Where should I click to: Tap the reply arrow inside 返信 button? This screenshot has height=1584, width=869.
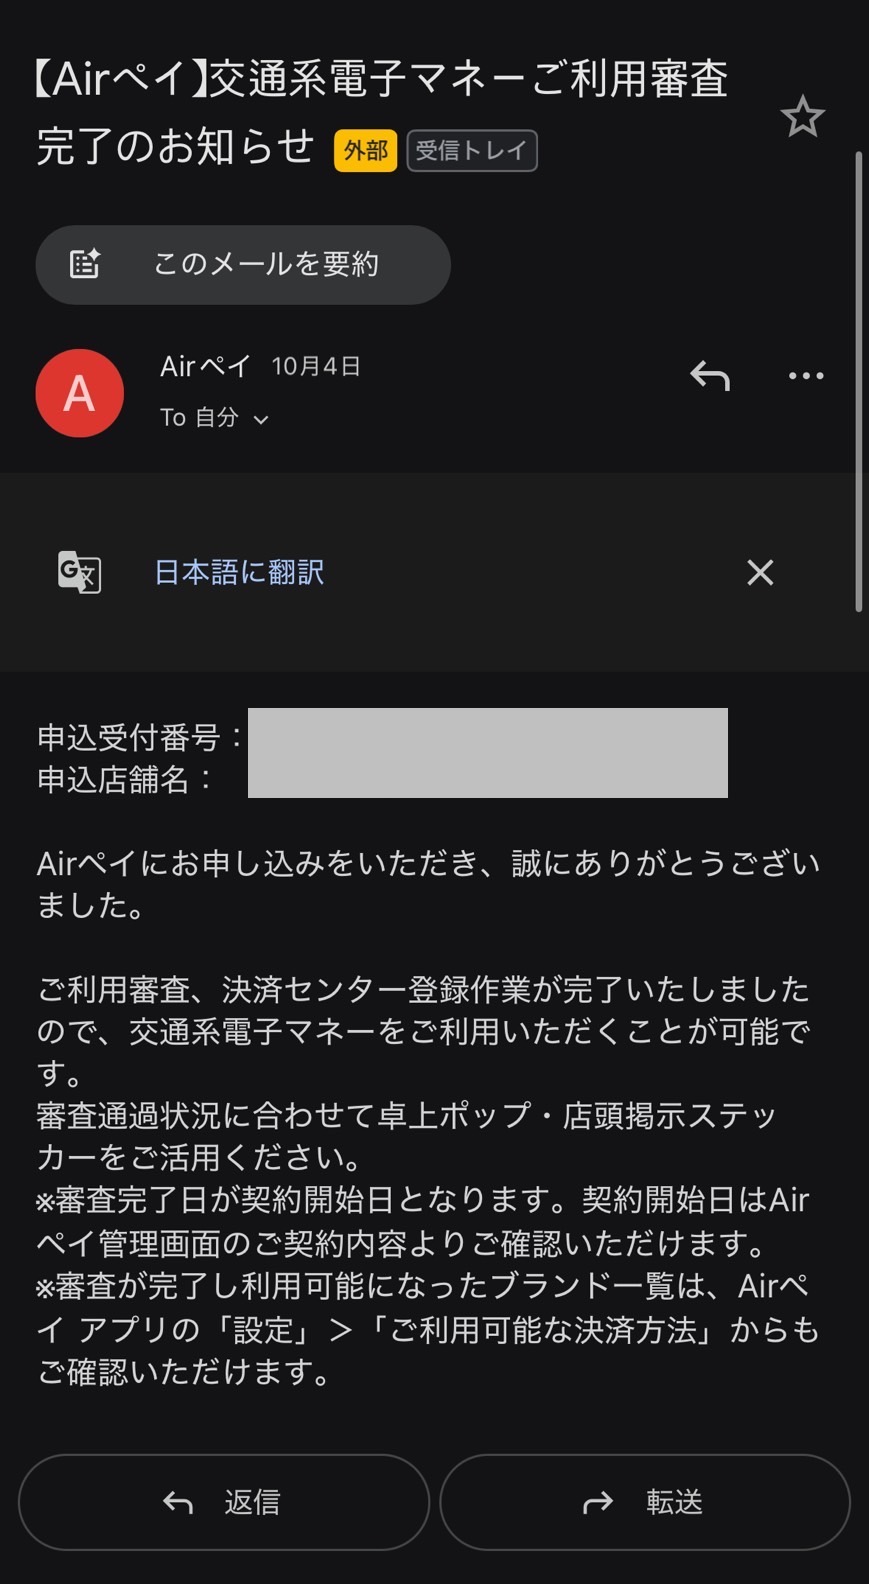click(x=177, y=1503)
